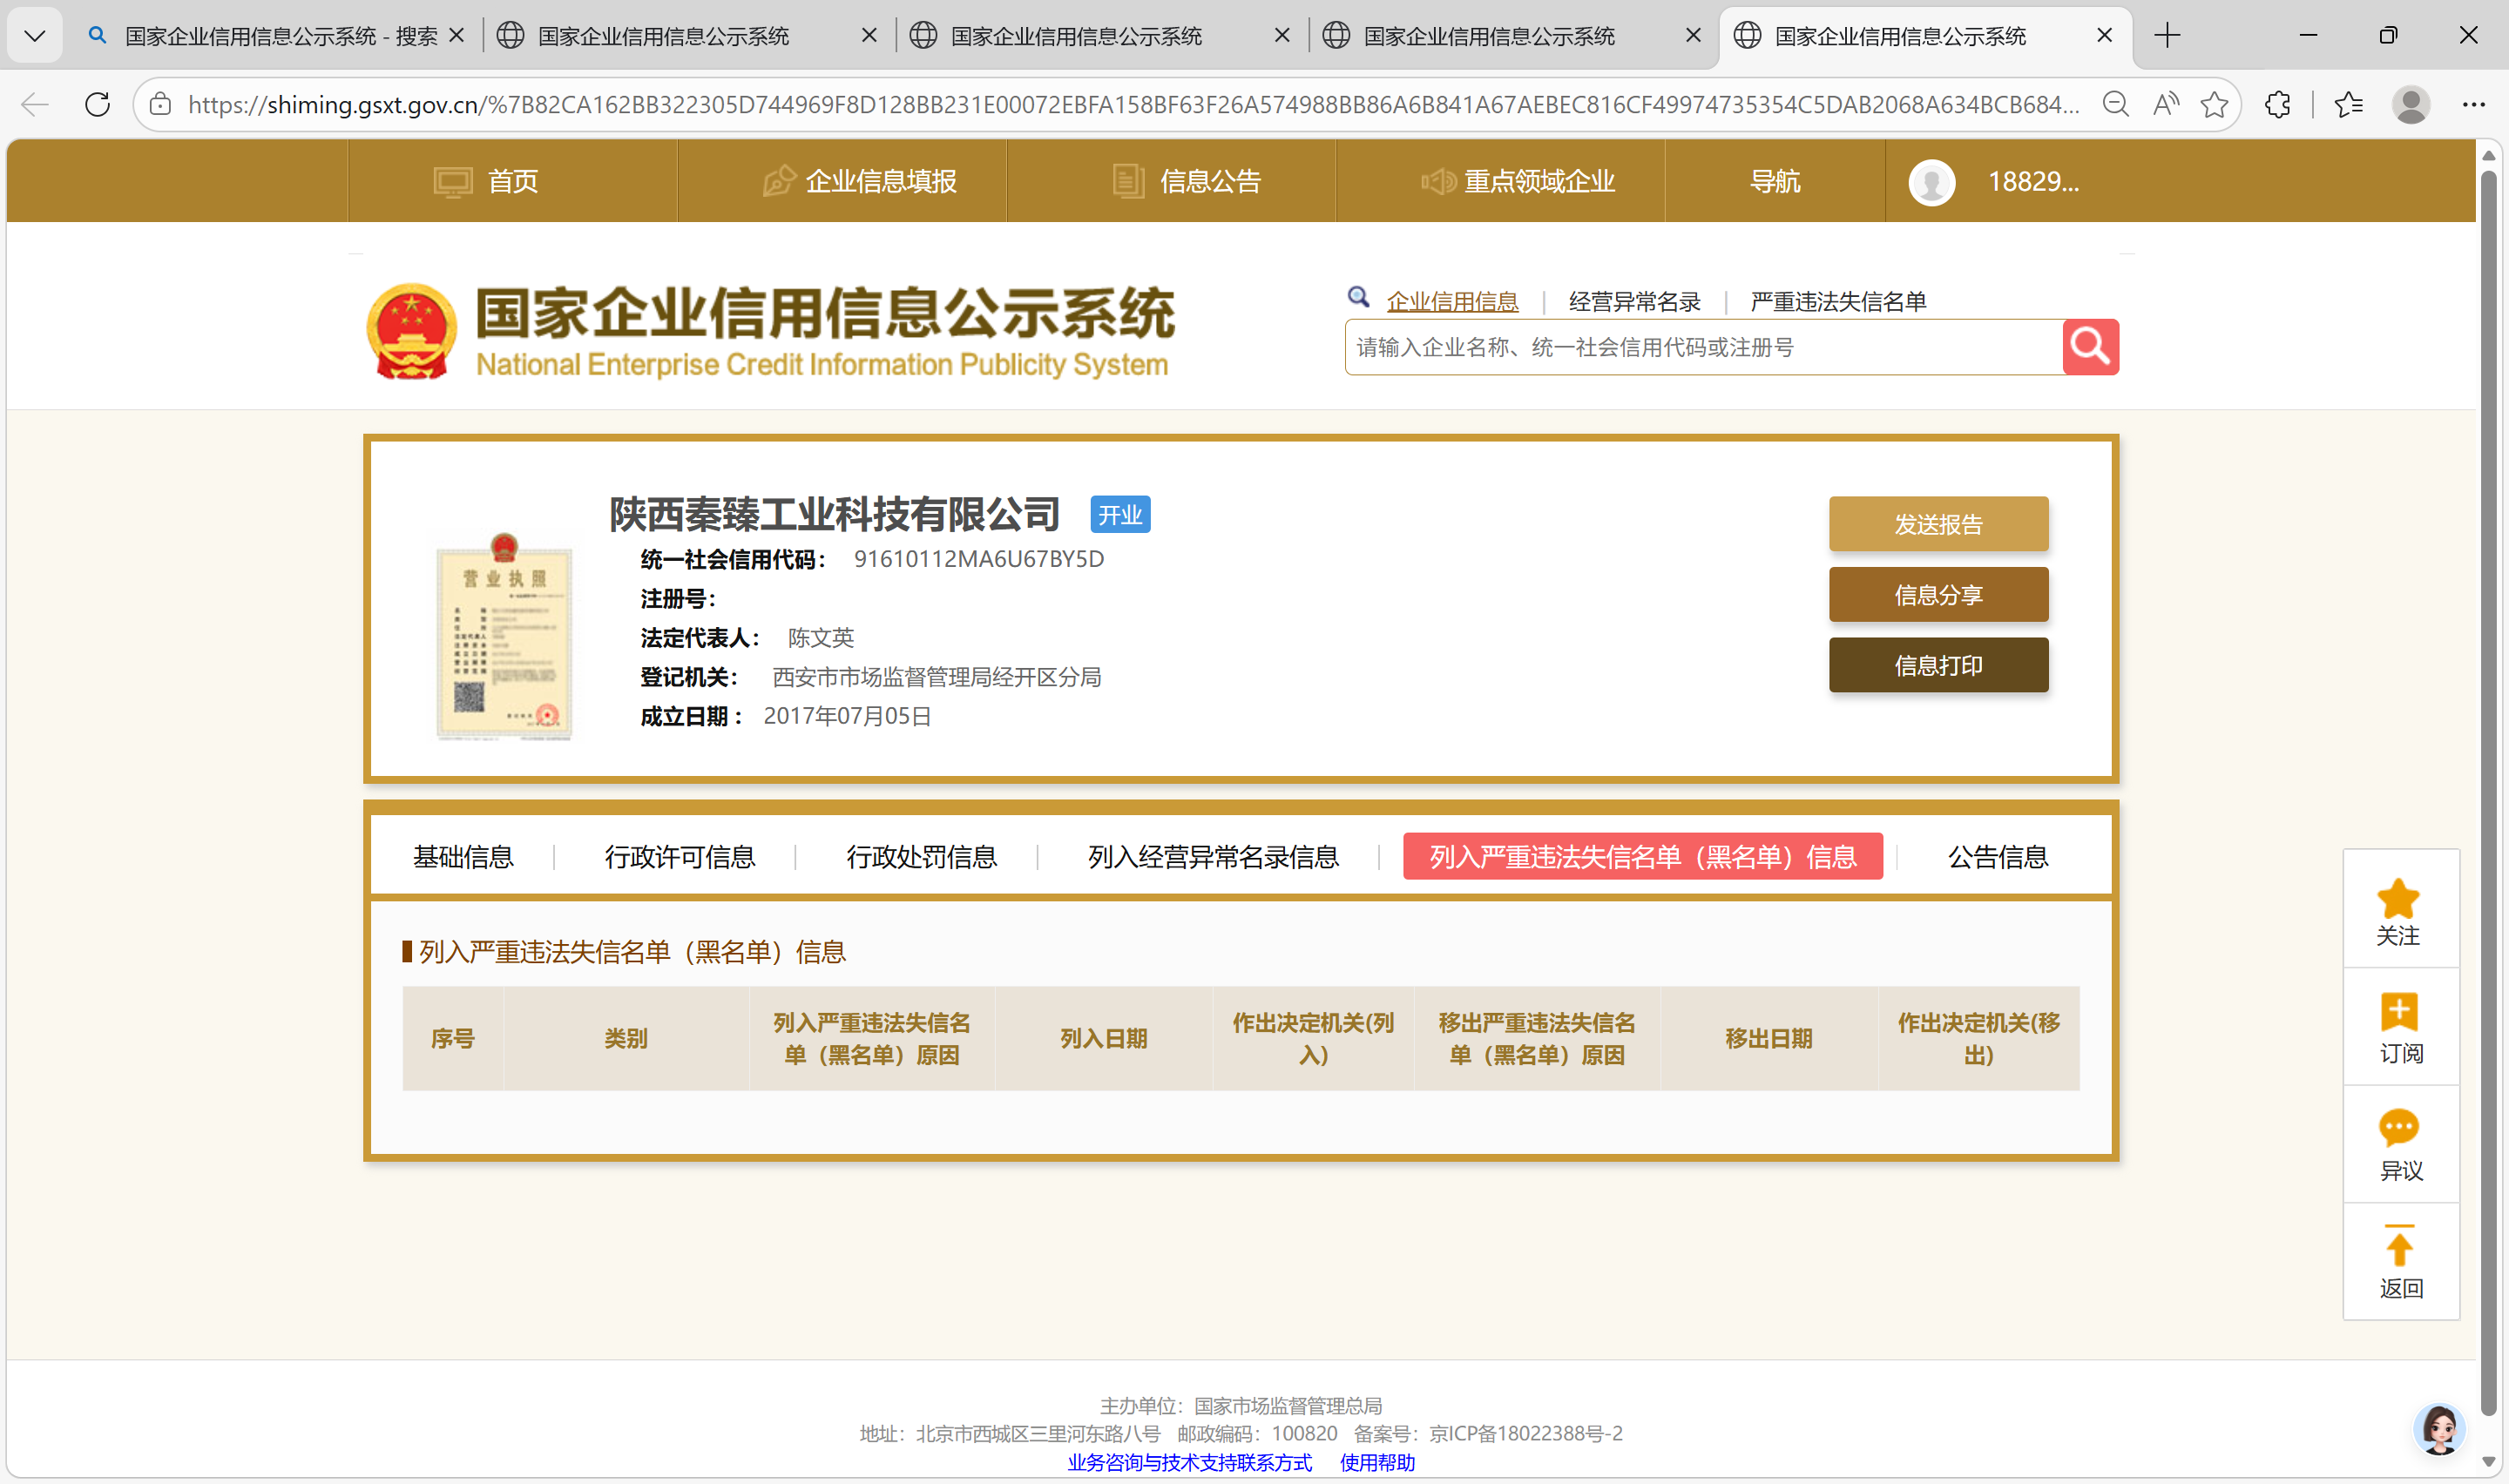Open the browser extensions puzzle icon
Viewport: 2509px width, 1484px height.
[x=2277, y=104]
